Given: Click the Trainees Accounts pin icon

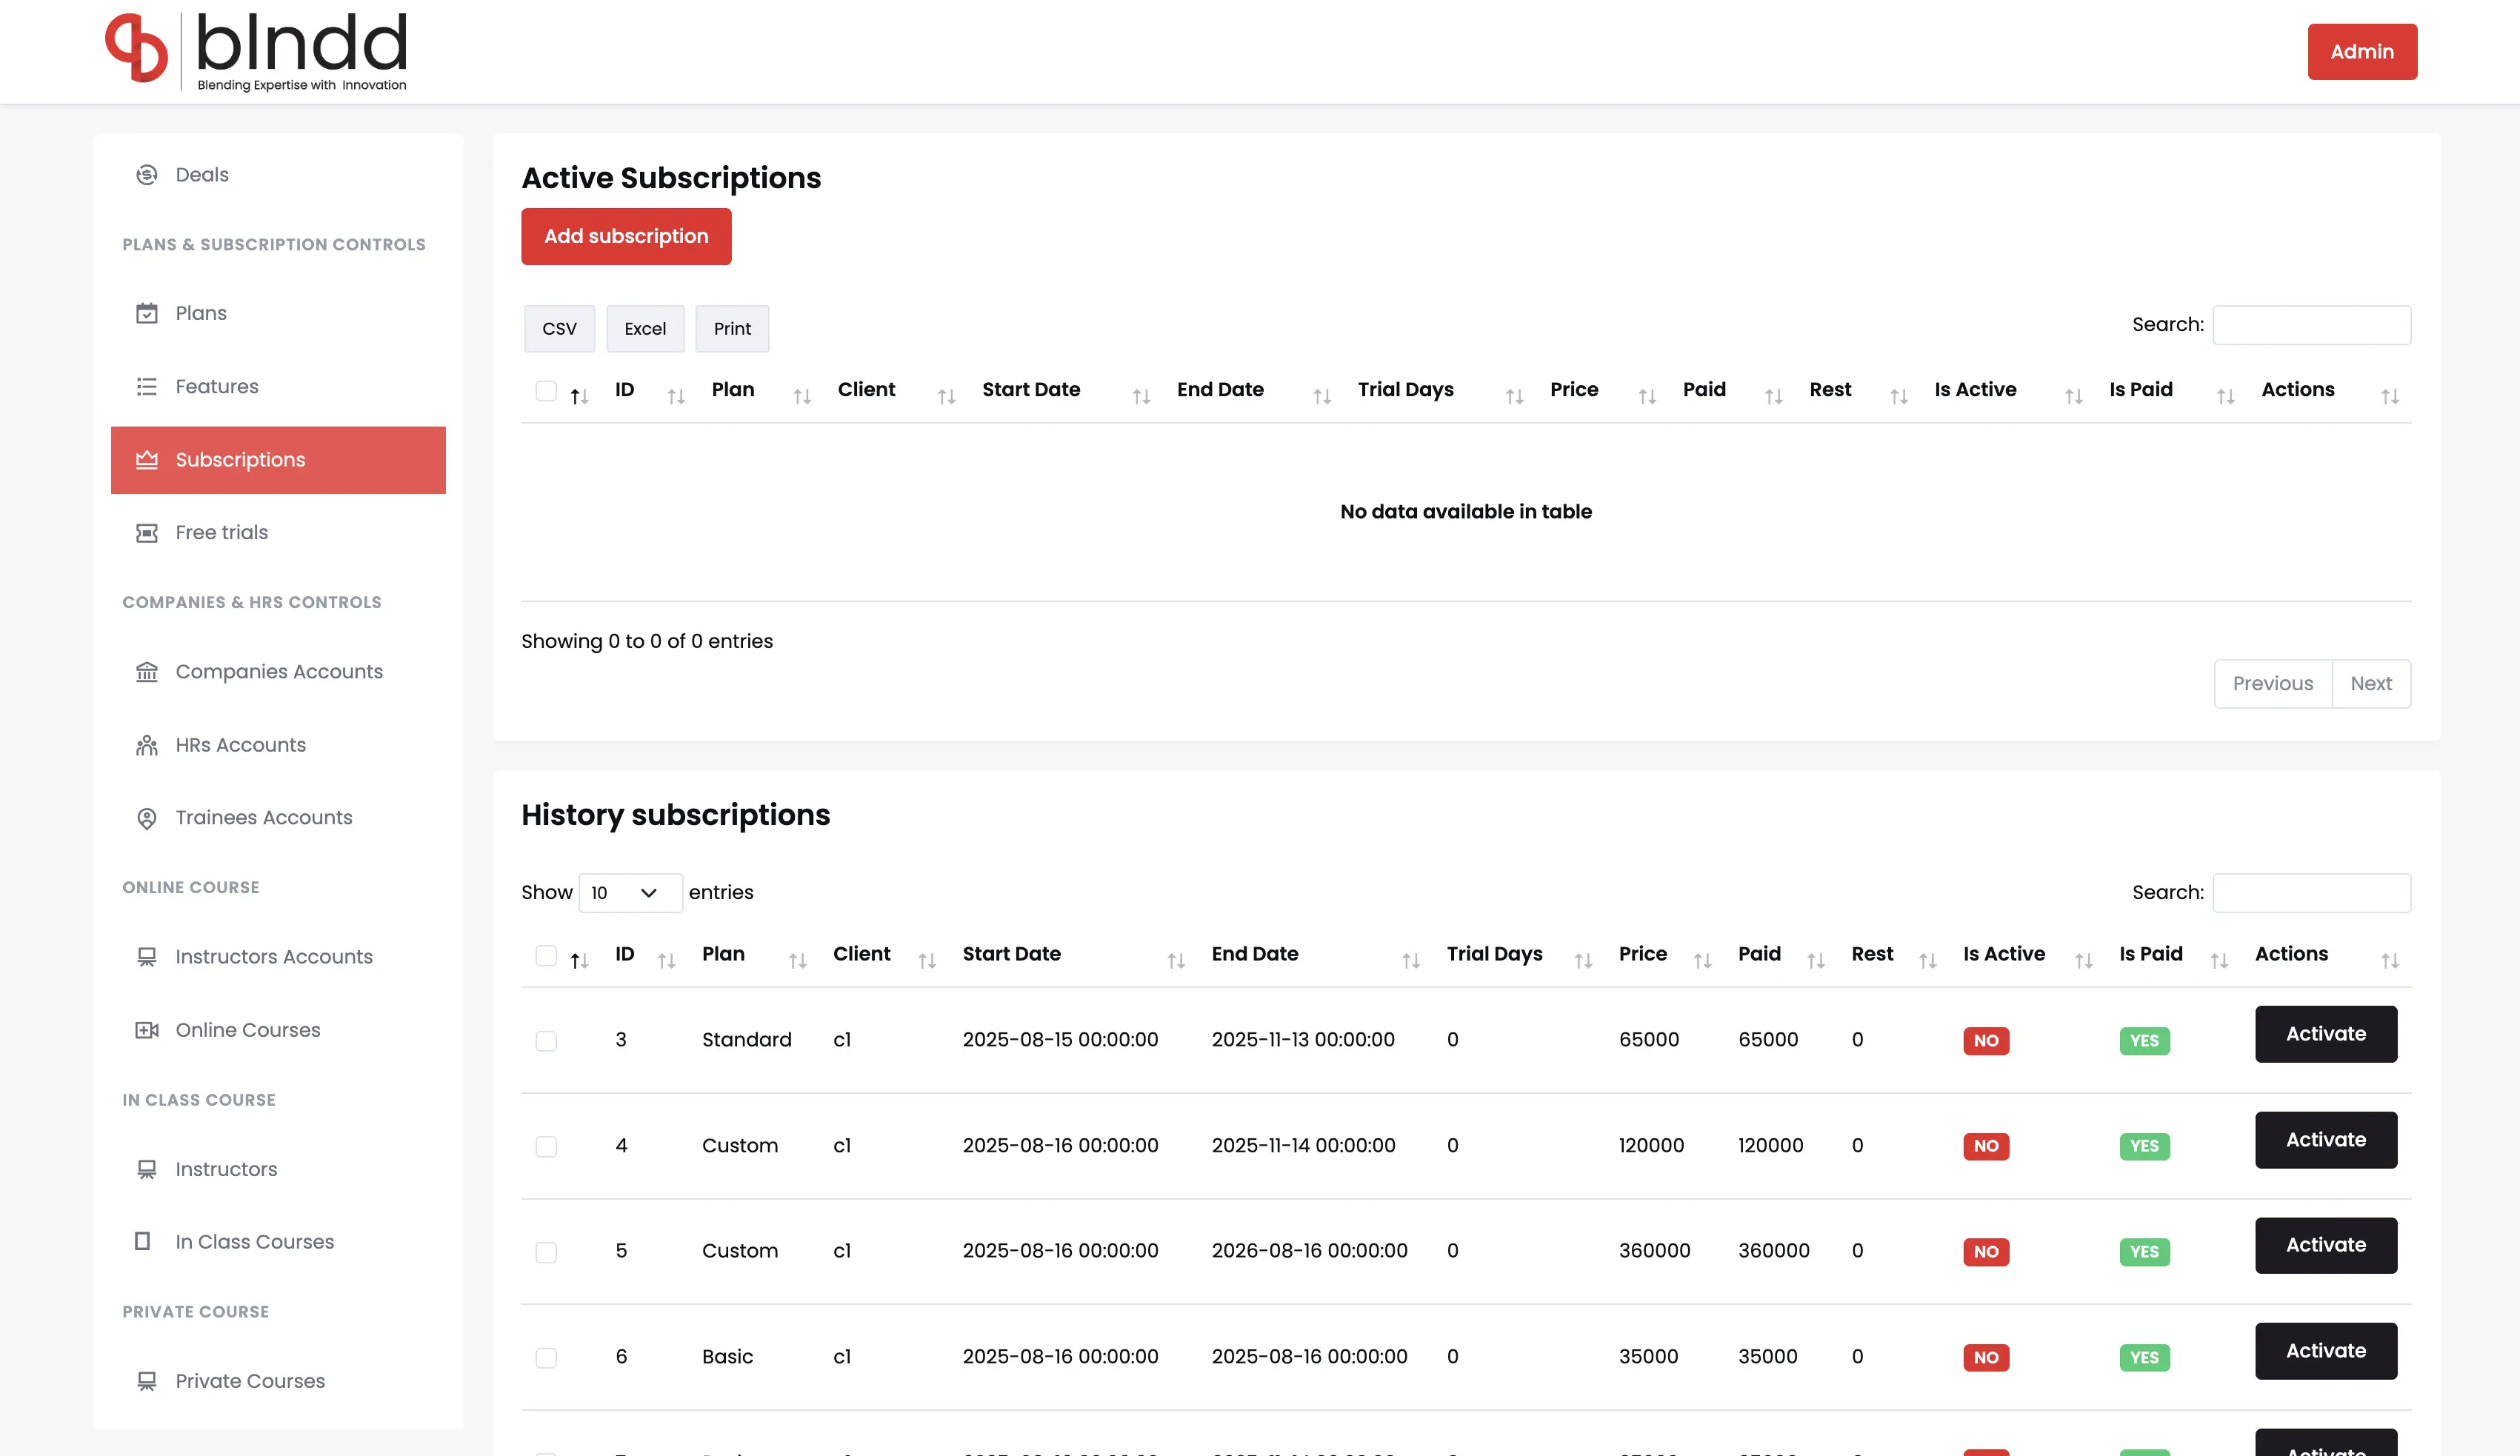Looking at the screenshot, I should (147, 818).
